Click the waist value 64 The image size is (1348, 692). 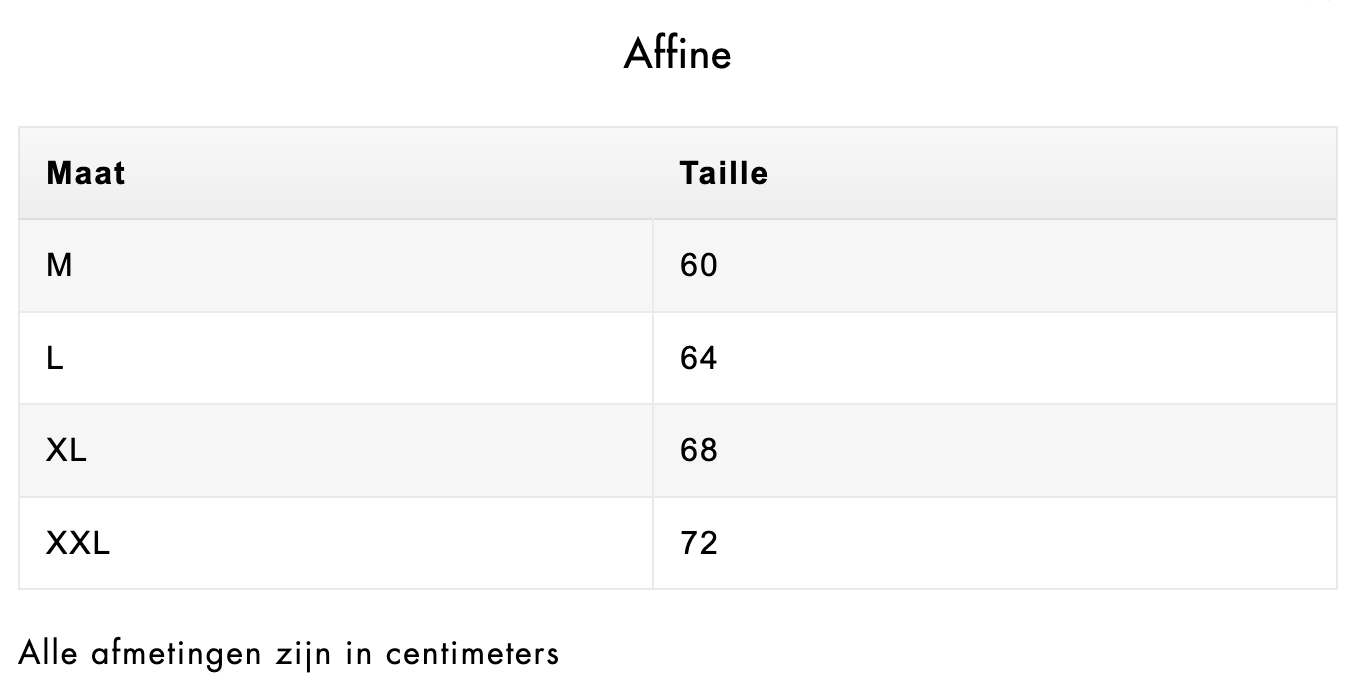[x=699, y=358]
